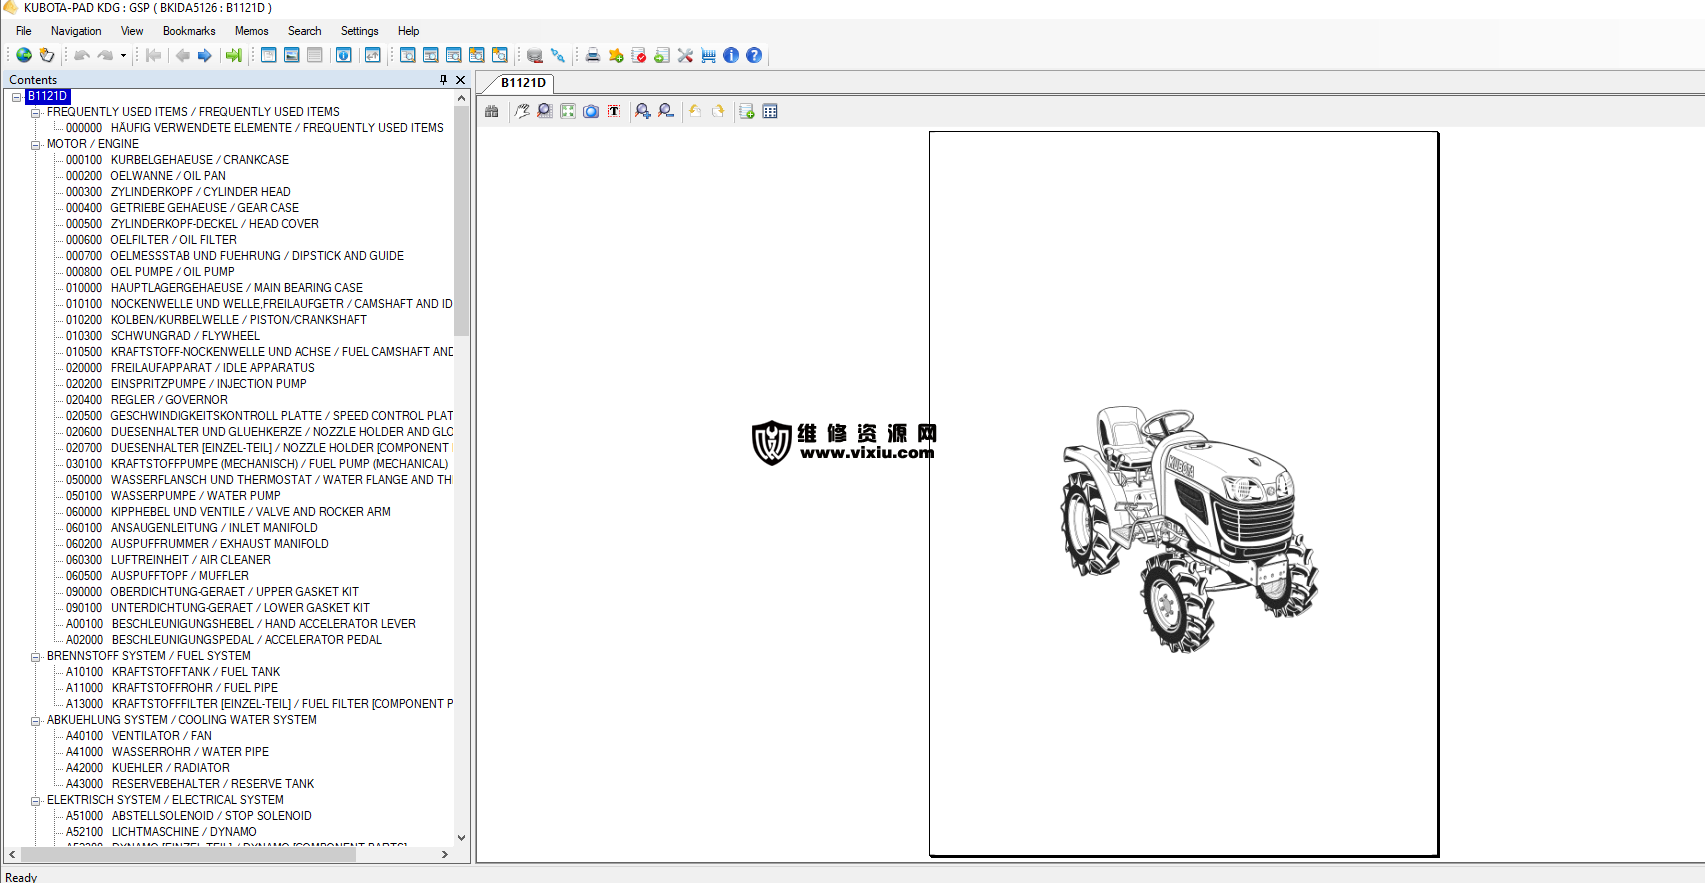This screenshot has width=1705, height=883.
Task: Collapse the MOTOR / ENGINE tree group
Action: tap(36, 144)
